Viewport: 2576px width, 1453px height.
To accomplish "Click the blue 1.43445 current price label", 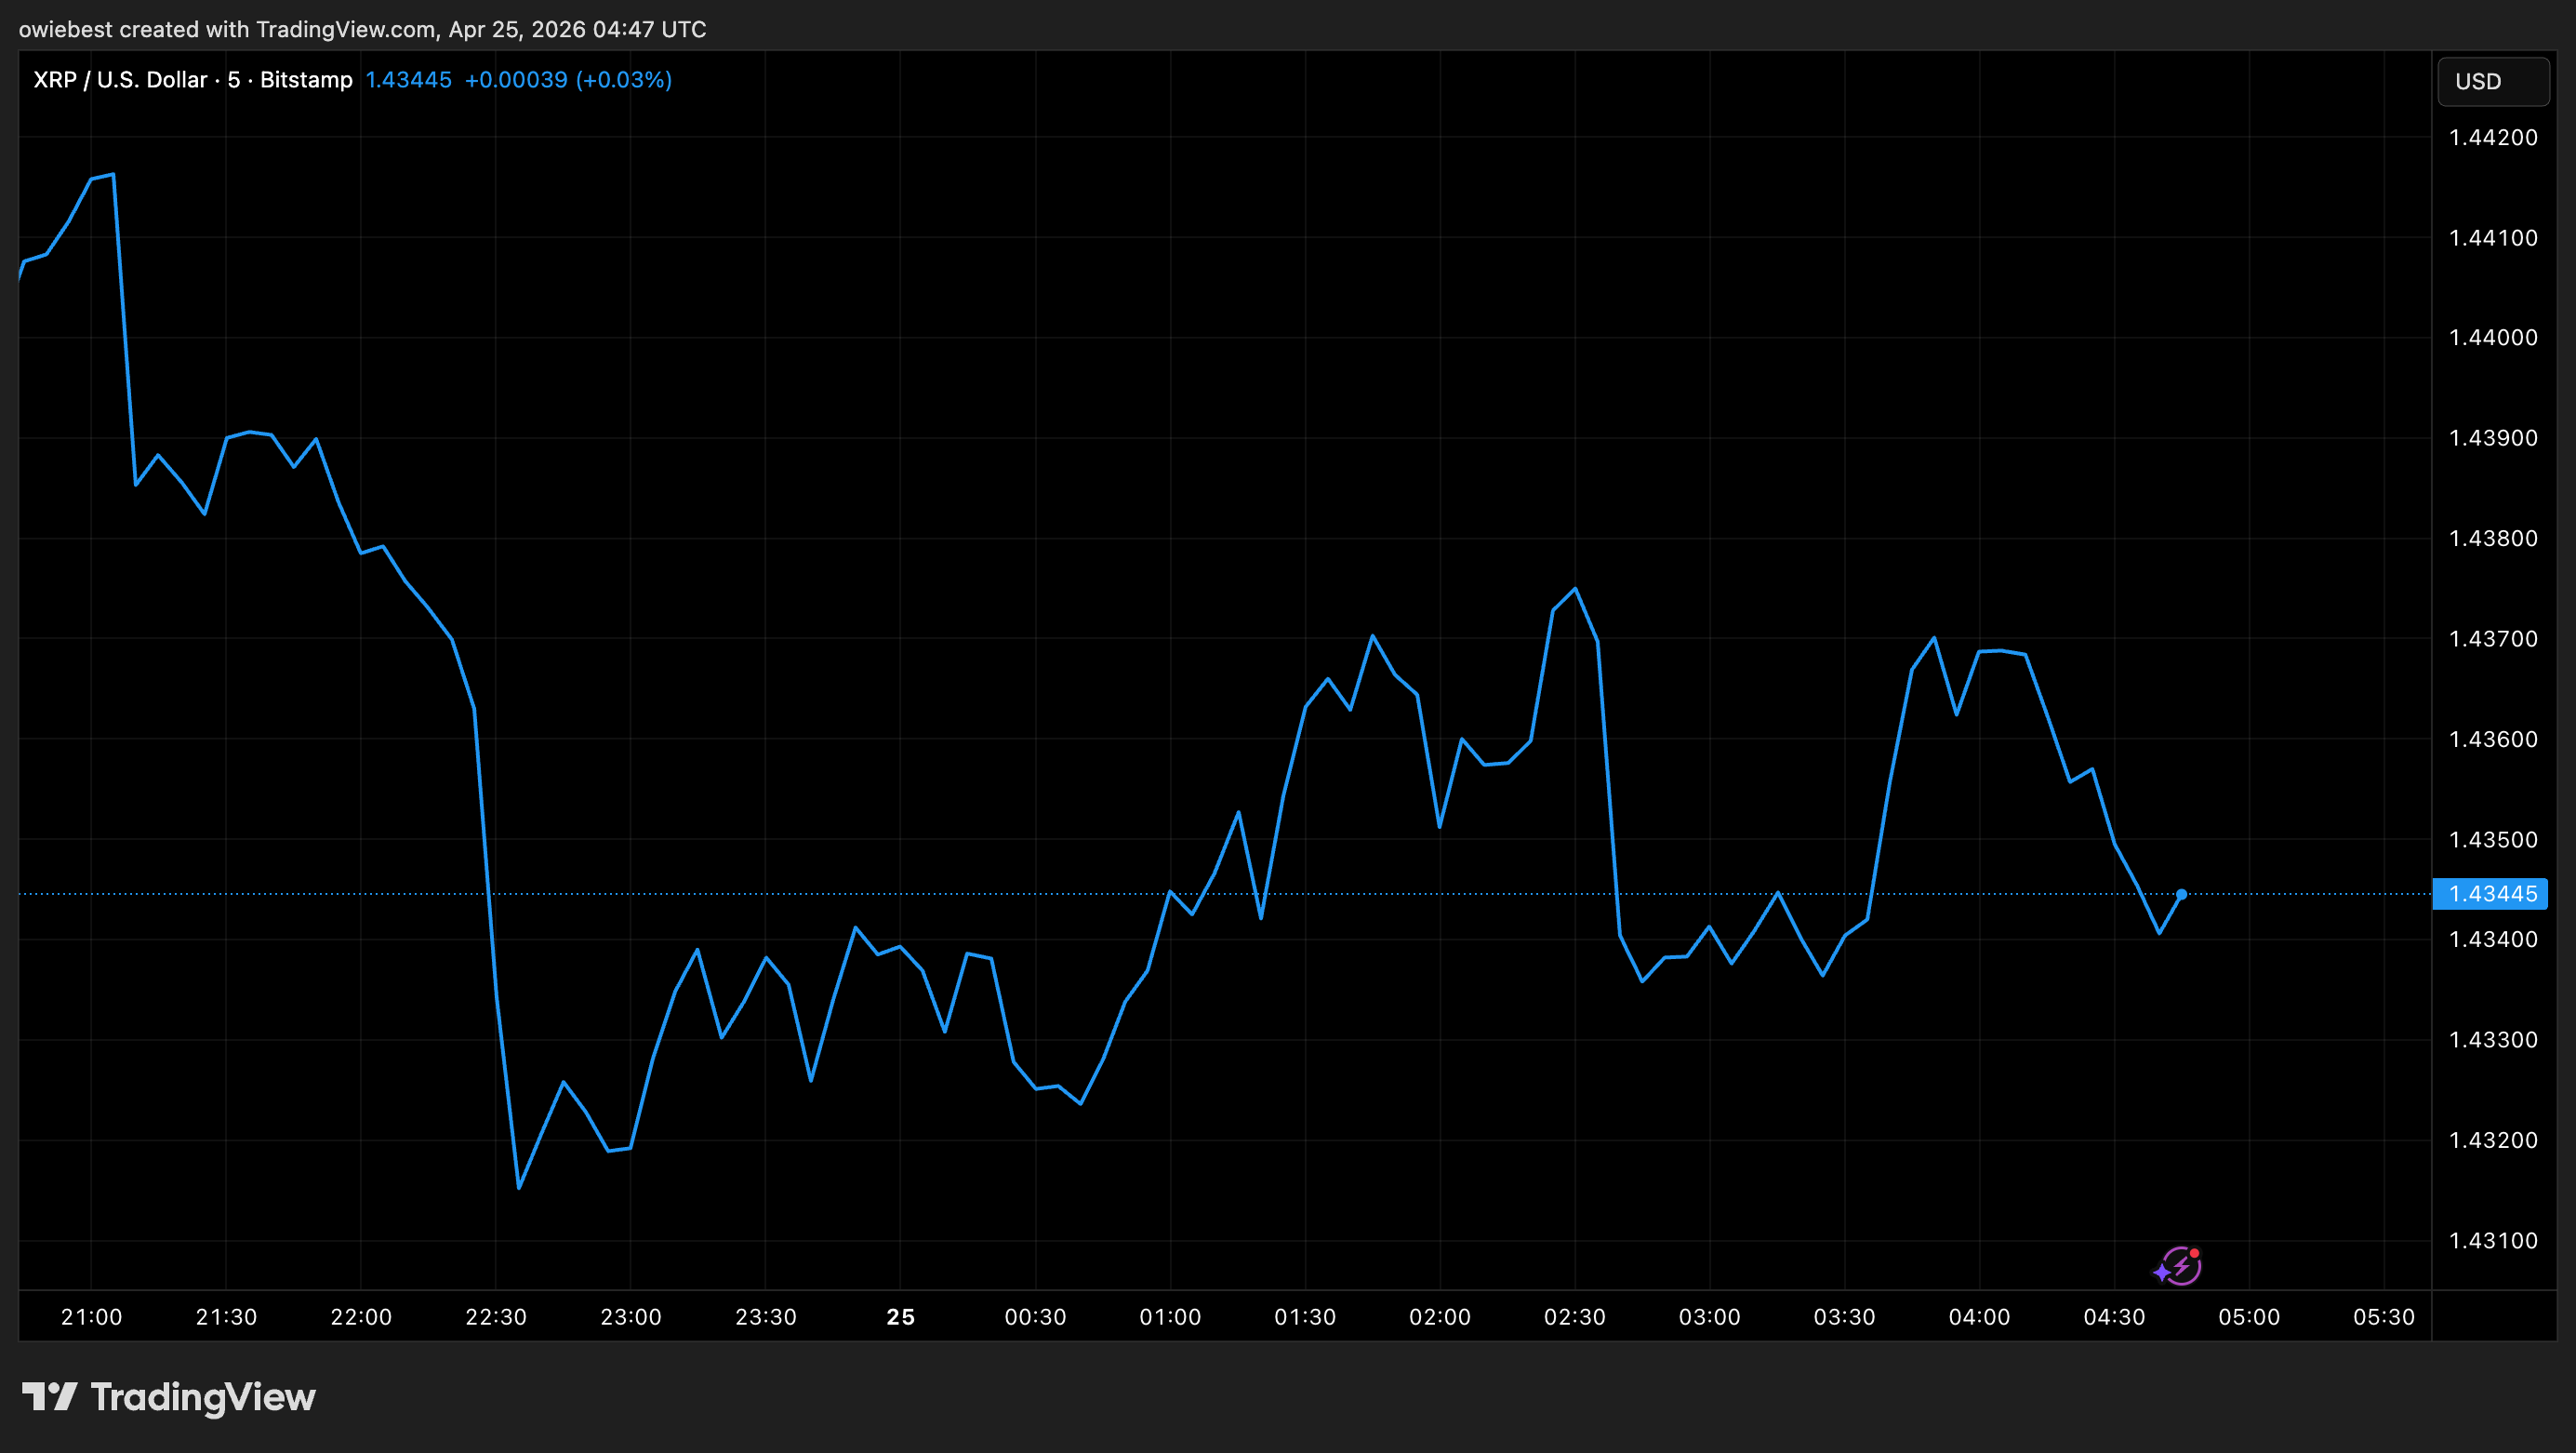I will coord(2491,894).
